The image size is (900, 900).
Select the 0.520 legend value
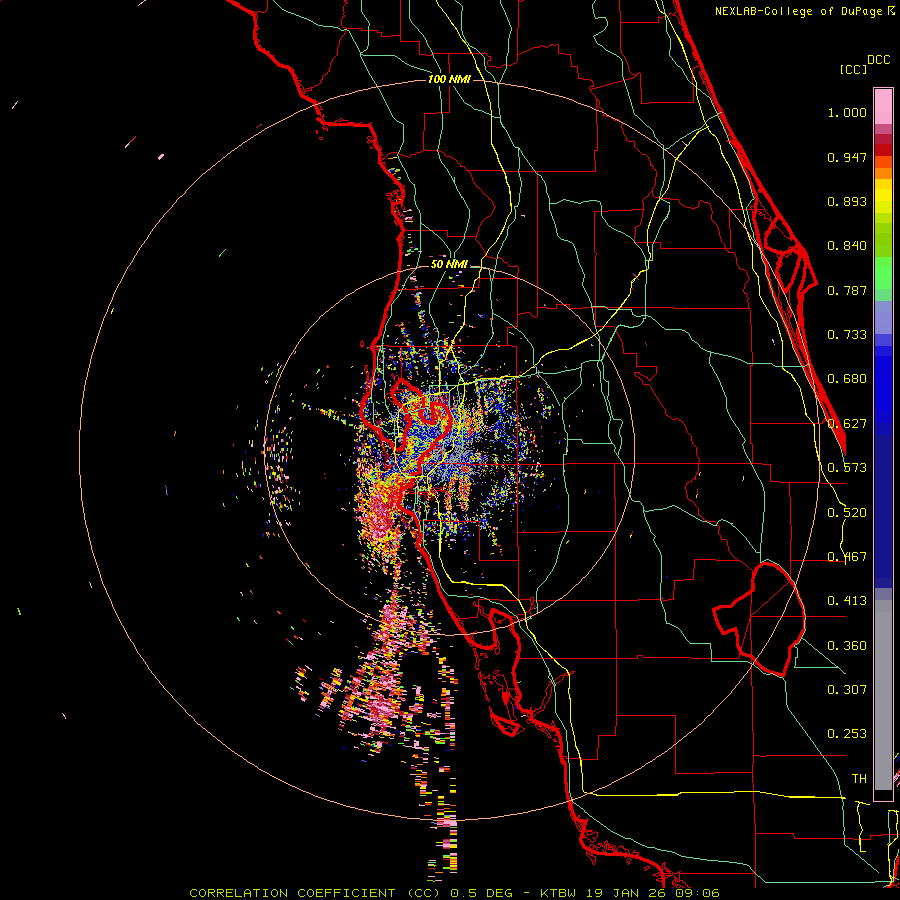point(847,513)
